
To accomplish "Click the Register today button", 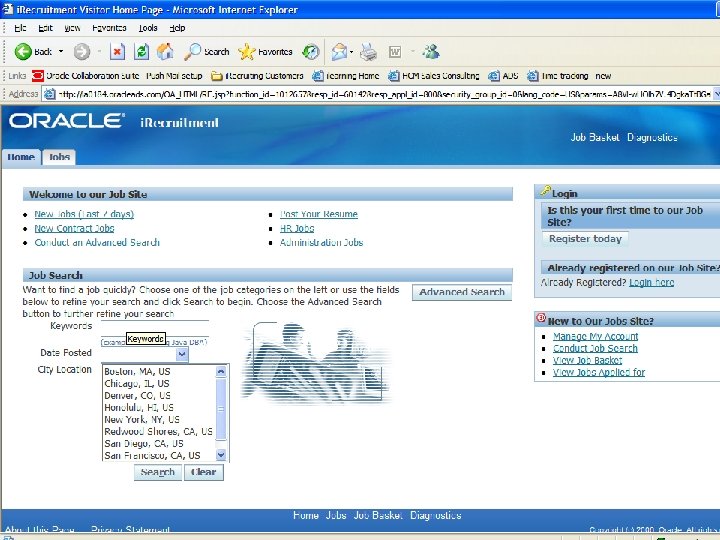I will (x=585, y=239).
